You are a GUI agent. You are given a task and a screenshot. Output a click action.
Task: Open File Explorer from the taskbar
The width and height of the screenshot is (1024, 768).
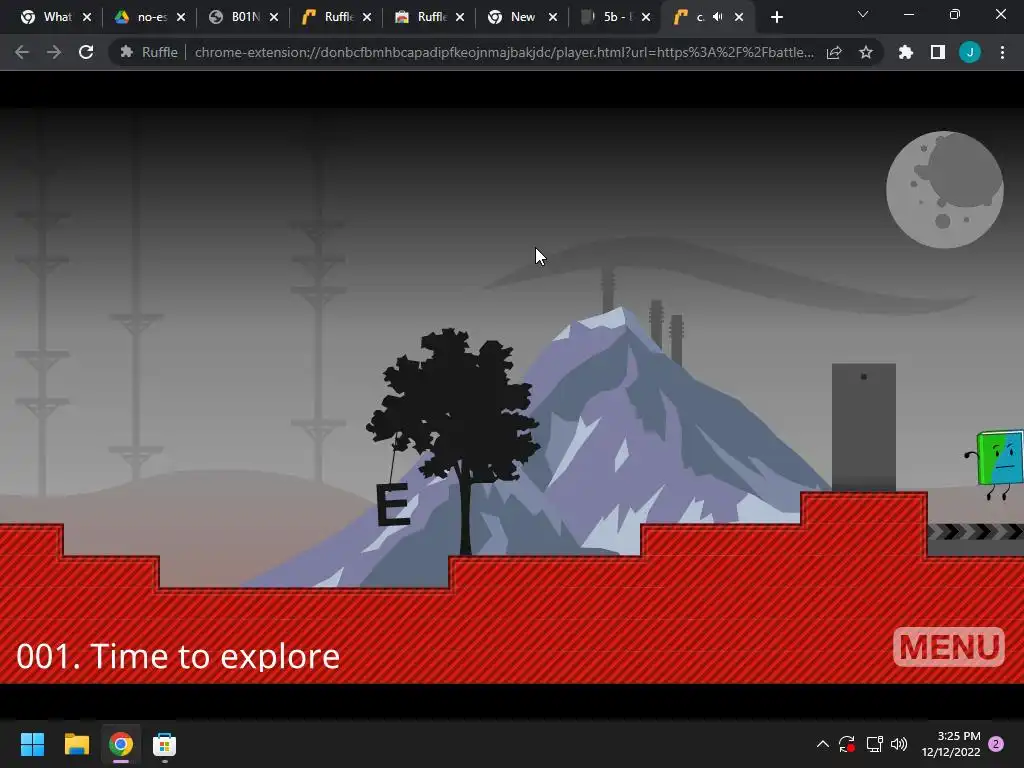point(76,744)
